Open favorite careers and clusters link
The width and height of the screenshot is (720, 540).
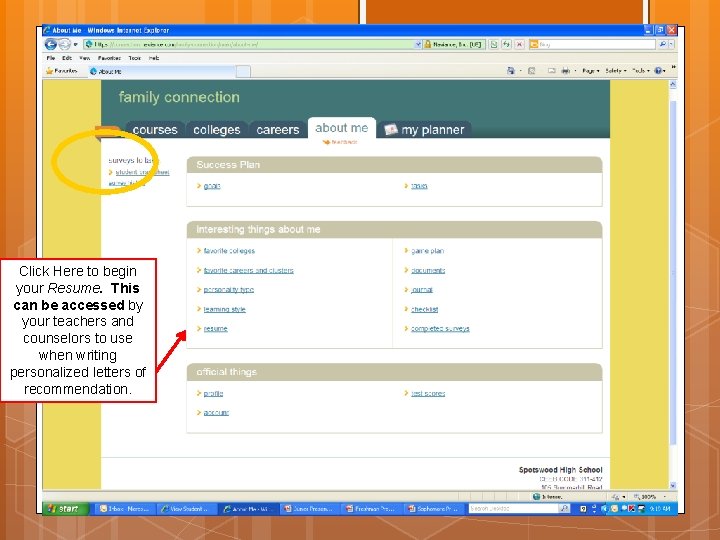point(248,270)
